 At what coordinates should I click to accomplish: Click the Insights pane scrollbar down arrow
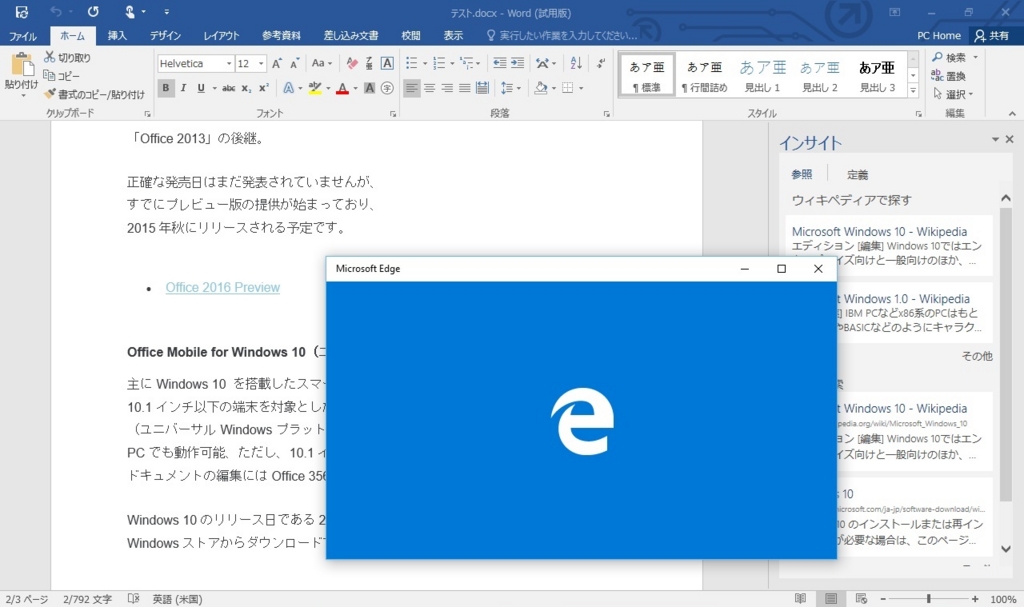pyautogui.click(x=1005, y=549)
